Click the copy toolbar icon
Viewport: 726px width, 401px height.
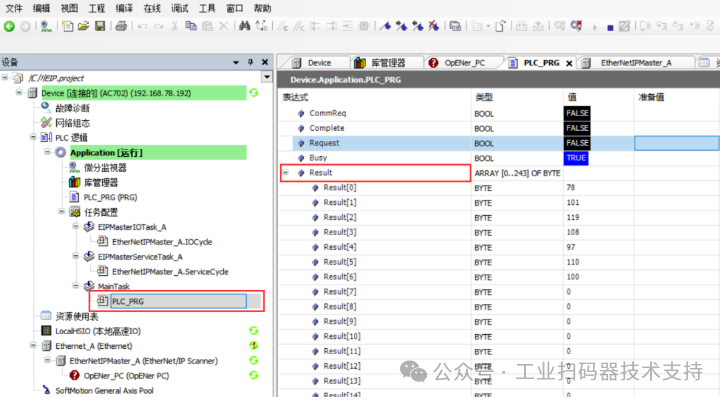[x=191, y=26]
